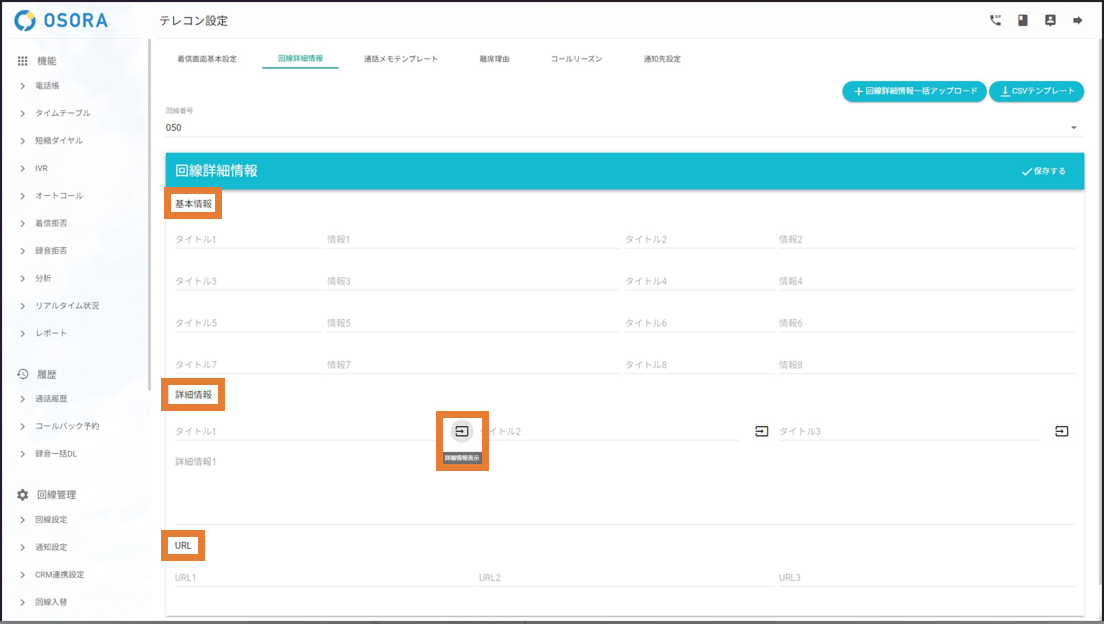
Task: Click the detail display icon beside タイトル3
Action: coord(1062,431)
